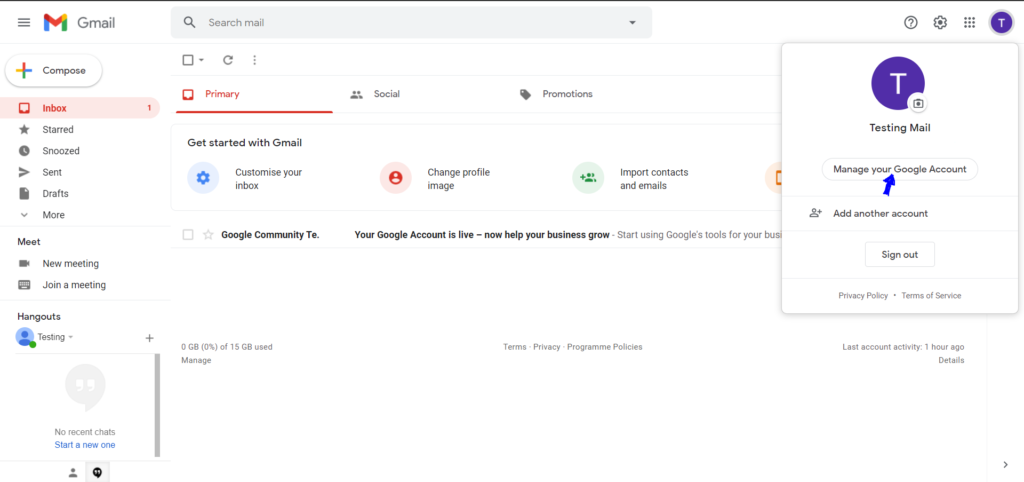1024x482 pixels.
Task: Open the three-dot More options icon
Action: pos(254,60)
